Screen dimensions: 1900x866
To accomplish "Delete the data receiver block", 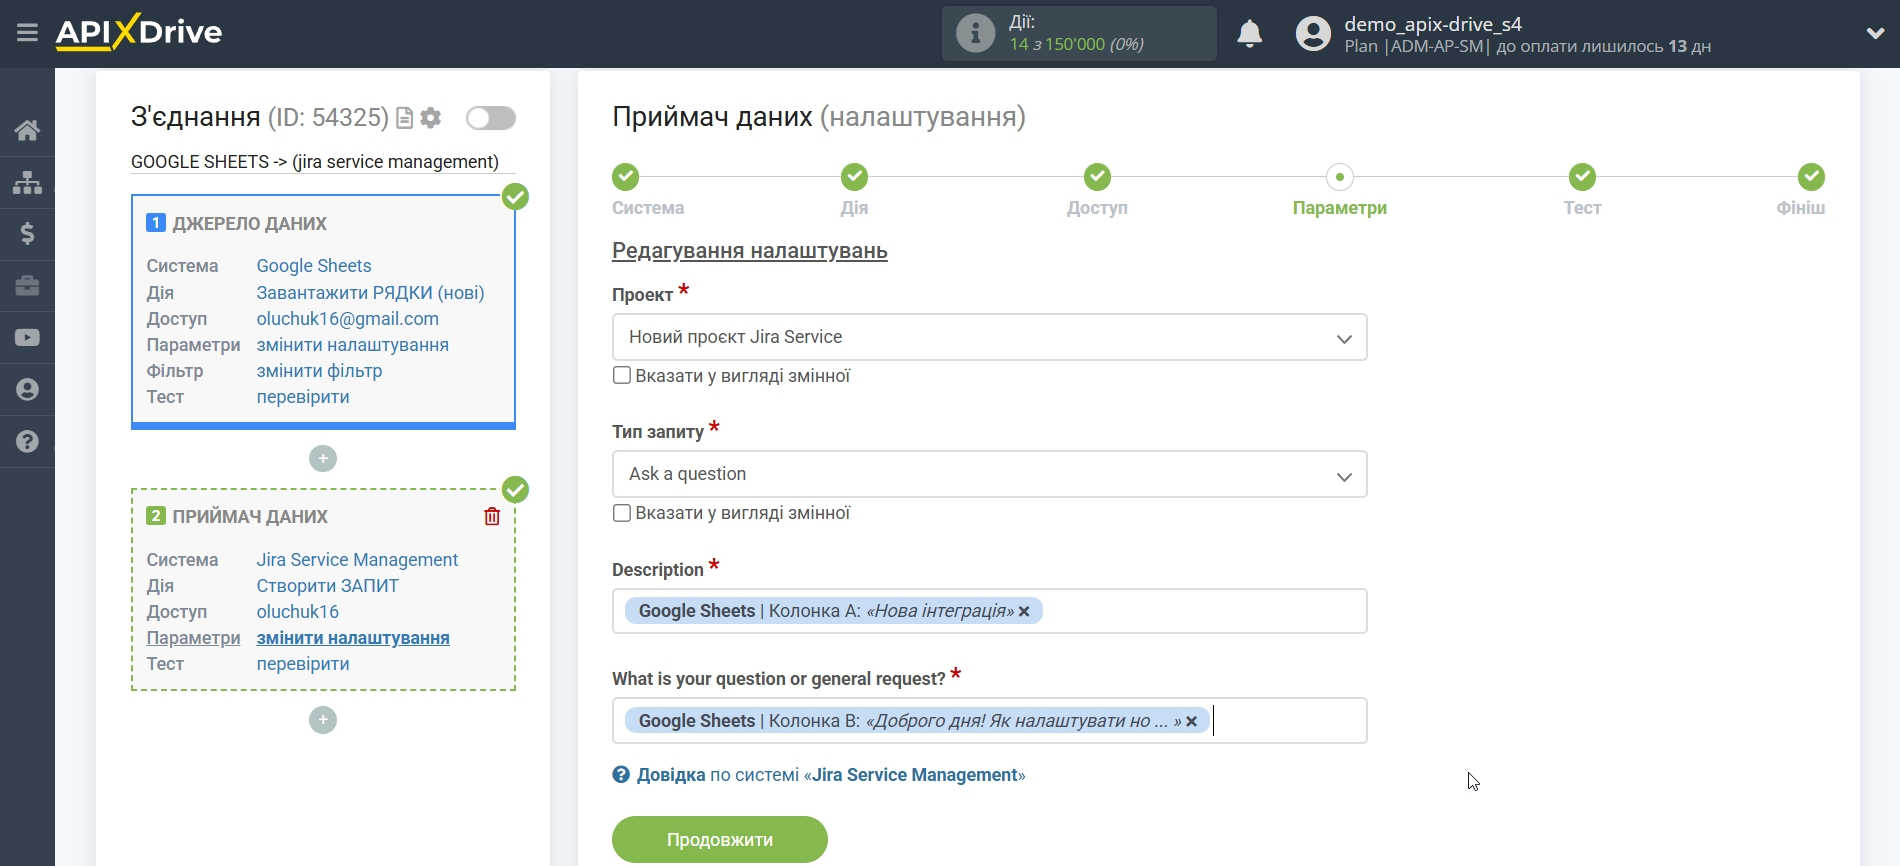I will tap(492, 517).
